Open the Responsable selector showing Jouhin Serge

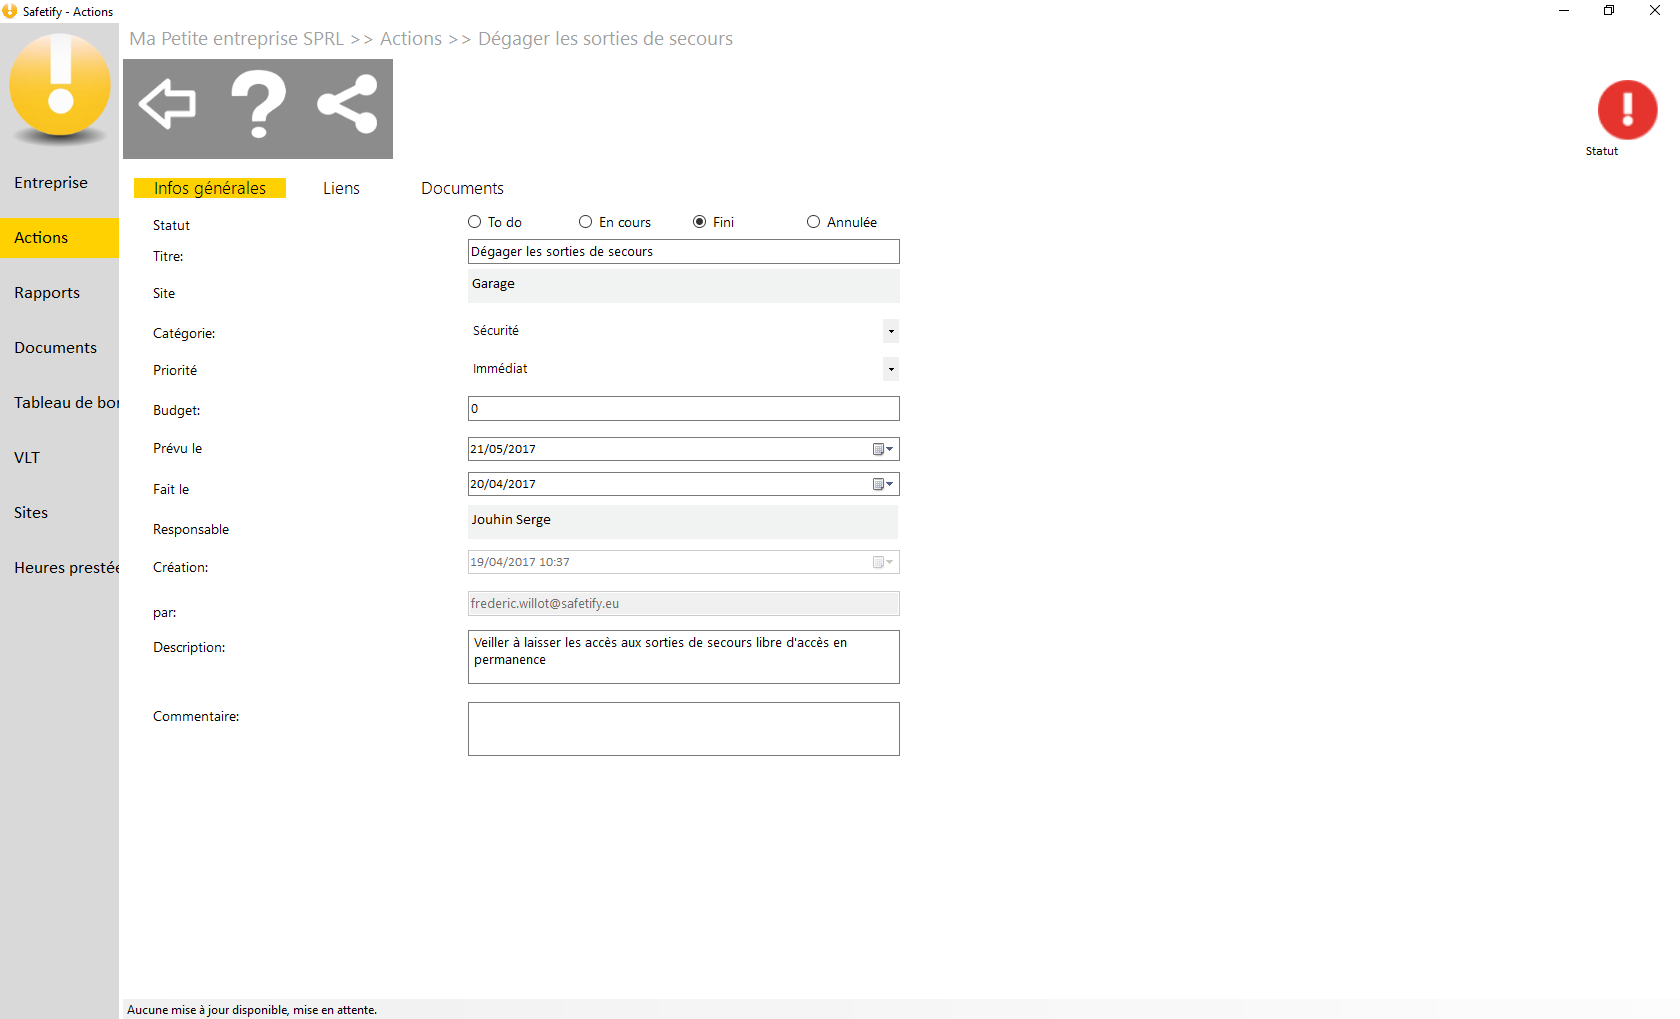[x=682, y=520]
